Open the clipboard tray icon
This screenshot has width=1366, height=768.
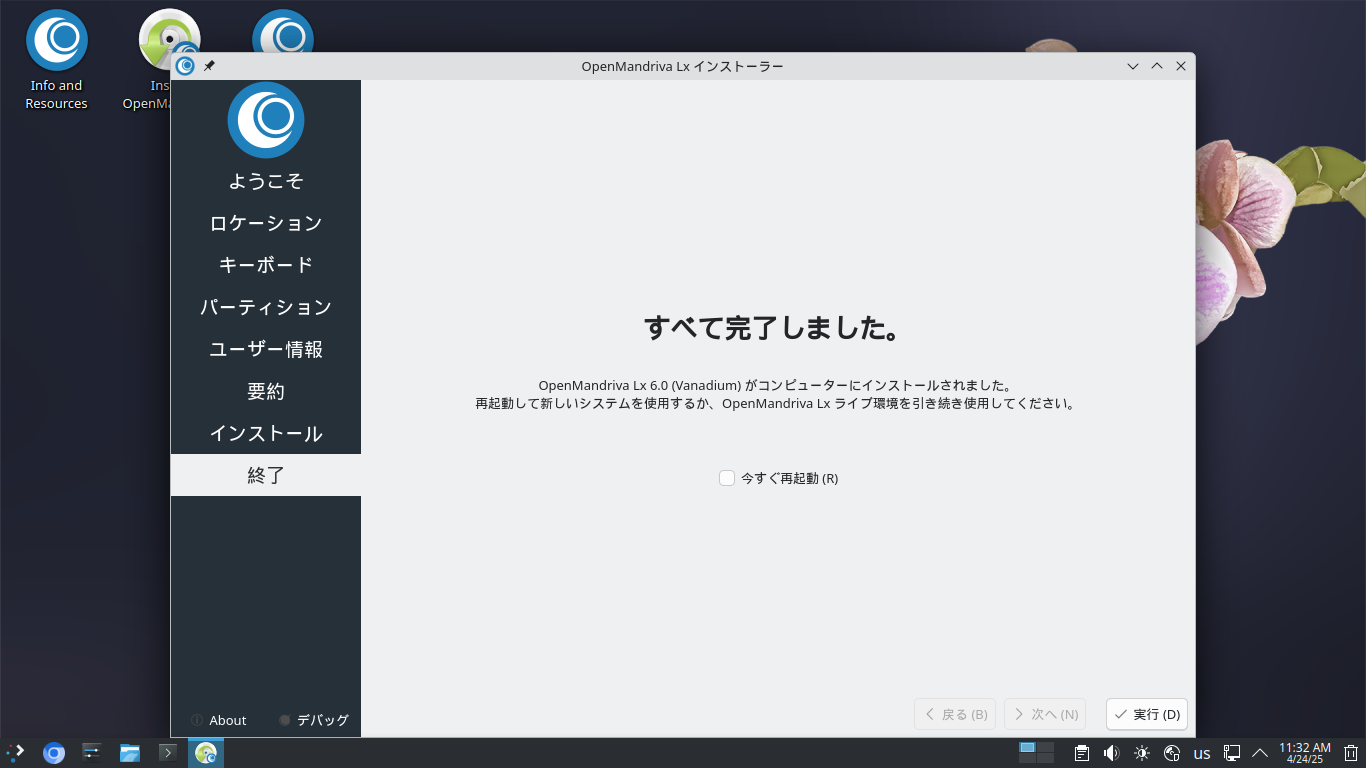1082,753
